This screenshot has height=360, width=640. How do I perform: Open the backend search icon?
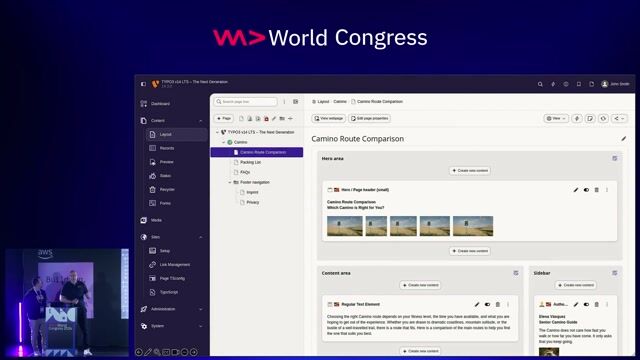point(540,84)
